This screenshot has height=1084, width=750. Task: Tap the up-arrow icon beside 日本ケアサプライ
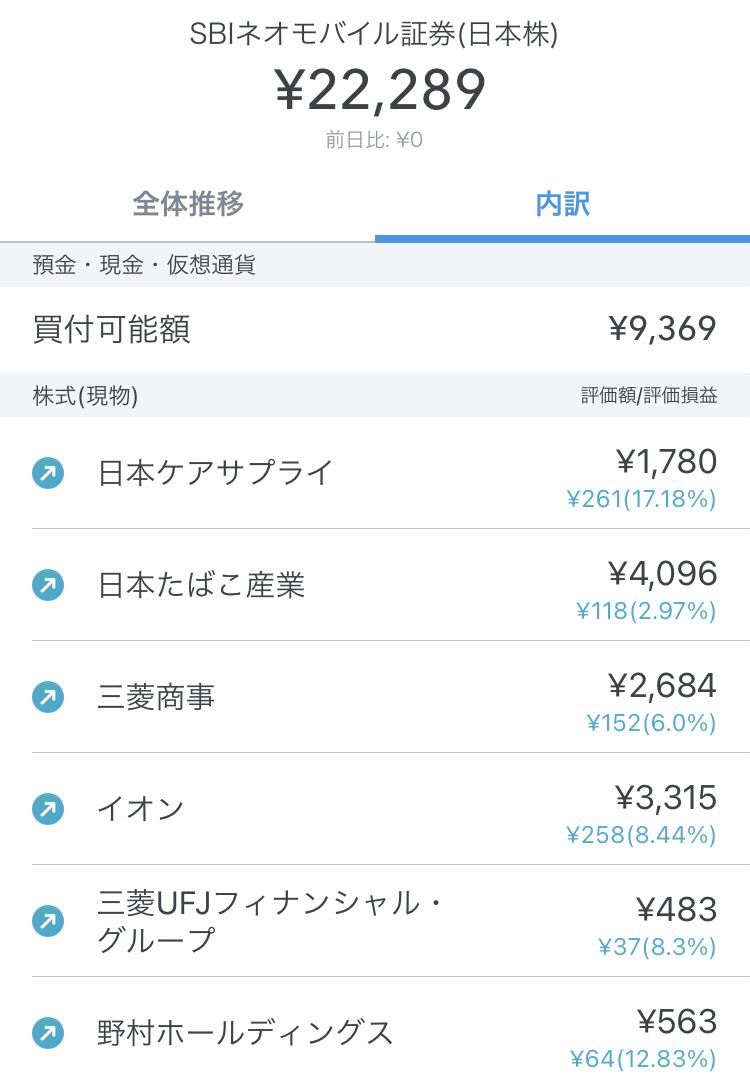48,474
